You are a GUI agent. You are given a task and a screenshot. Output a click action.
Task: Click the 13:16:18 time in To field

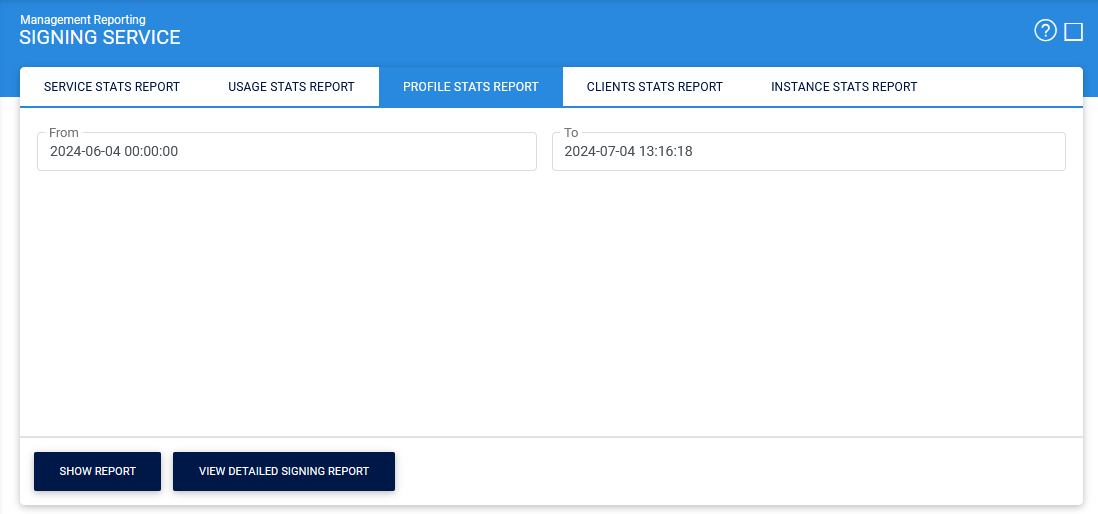(665, 152)
